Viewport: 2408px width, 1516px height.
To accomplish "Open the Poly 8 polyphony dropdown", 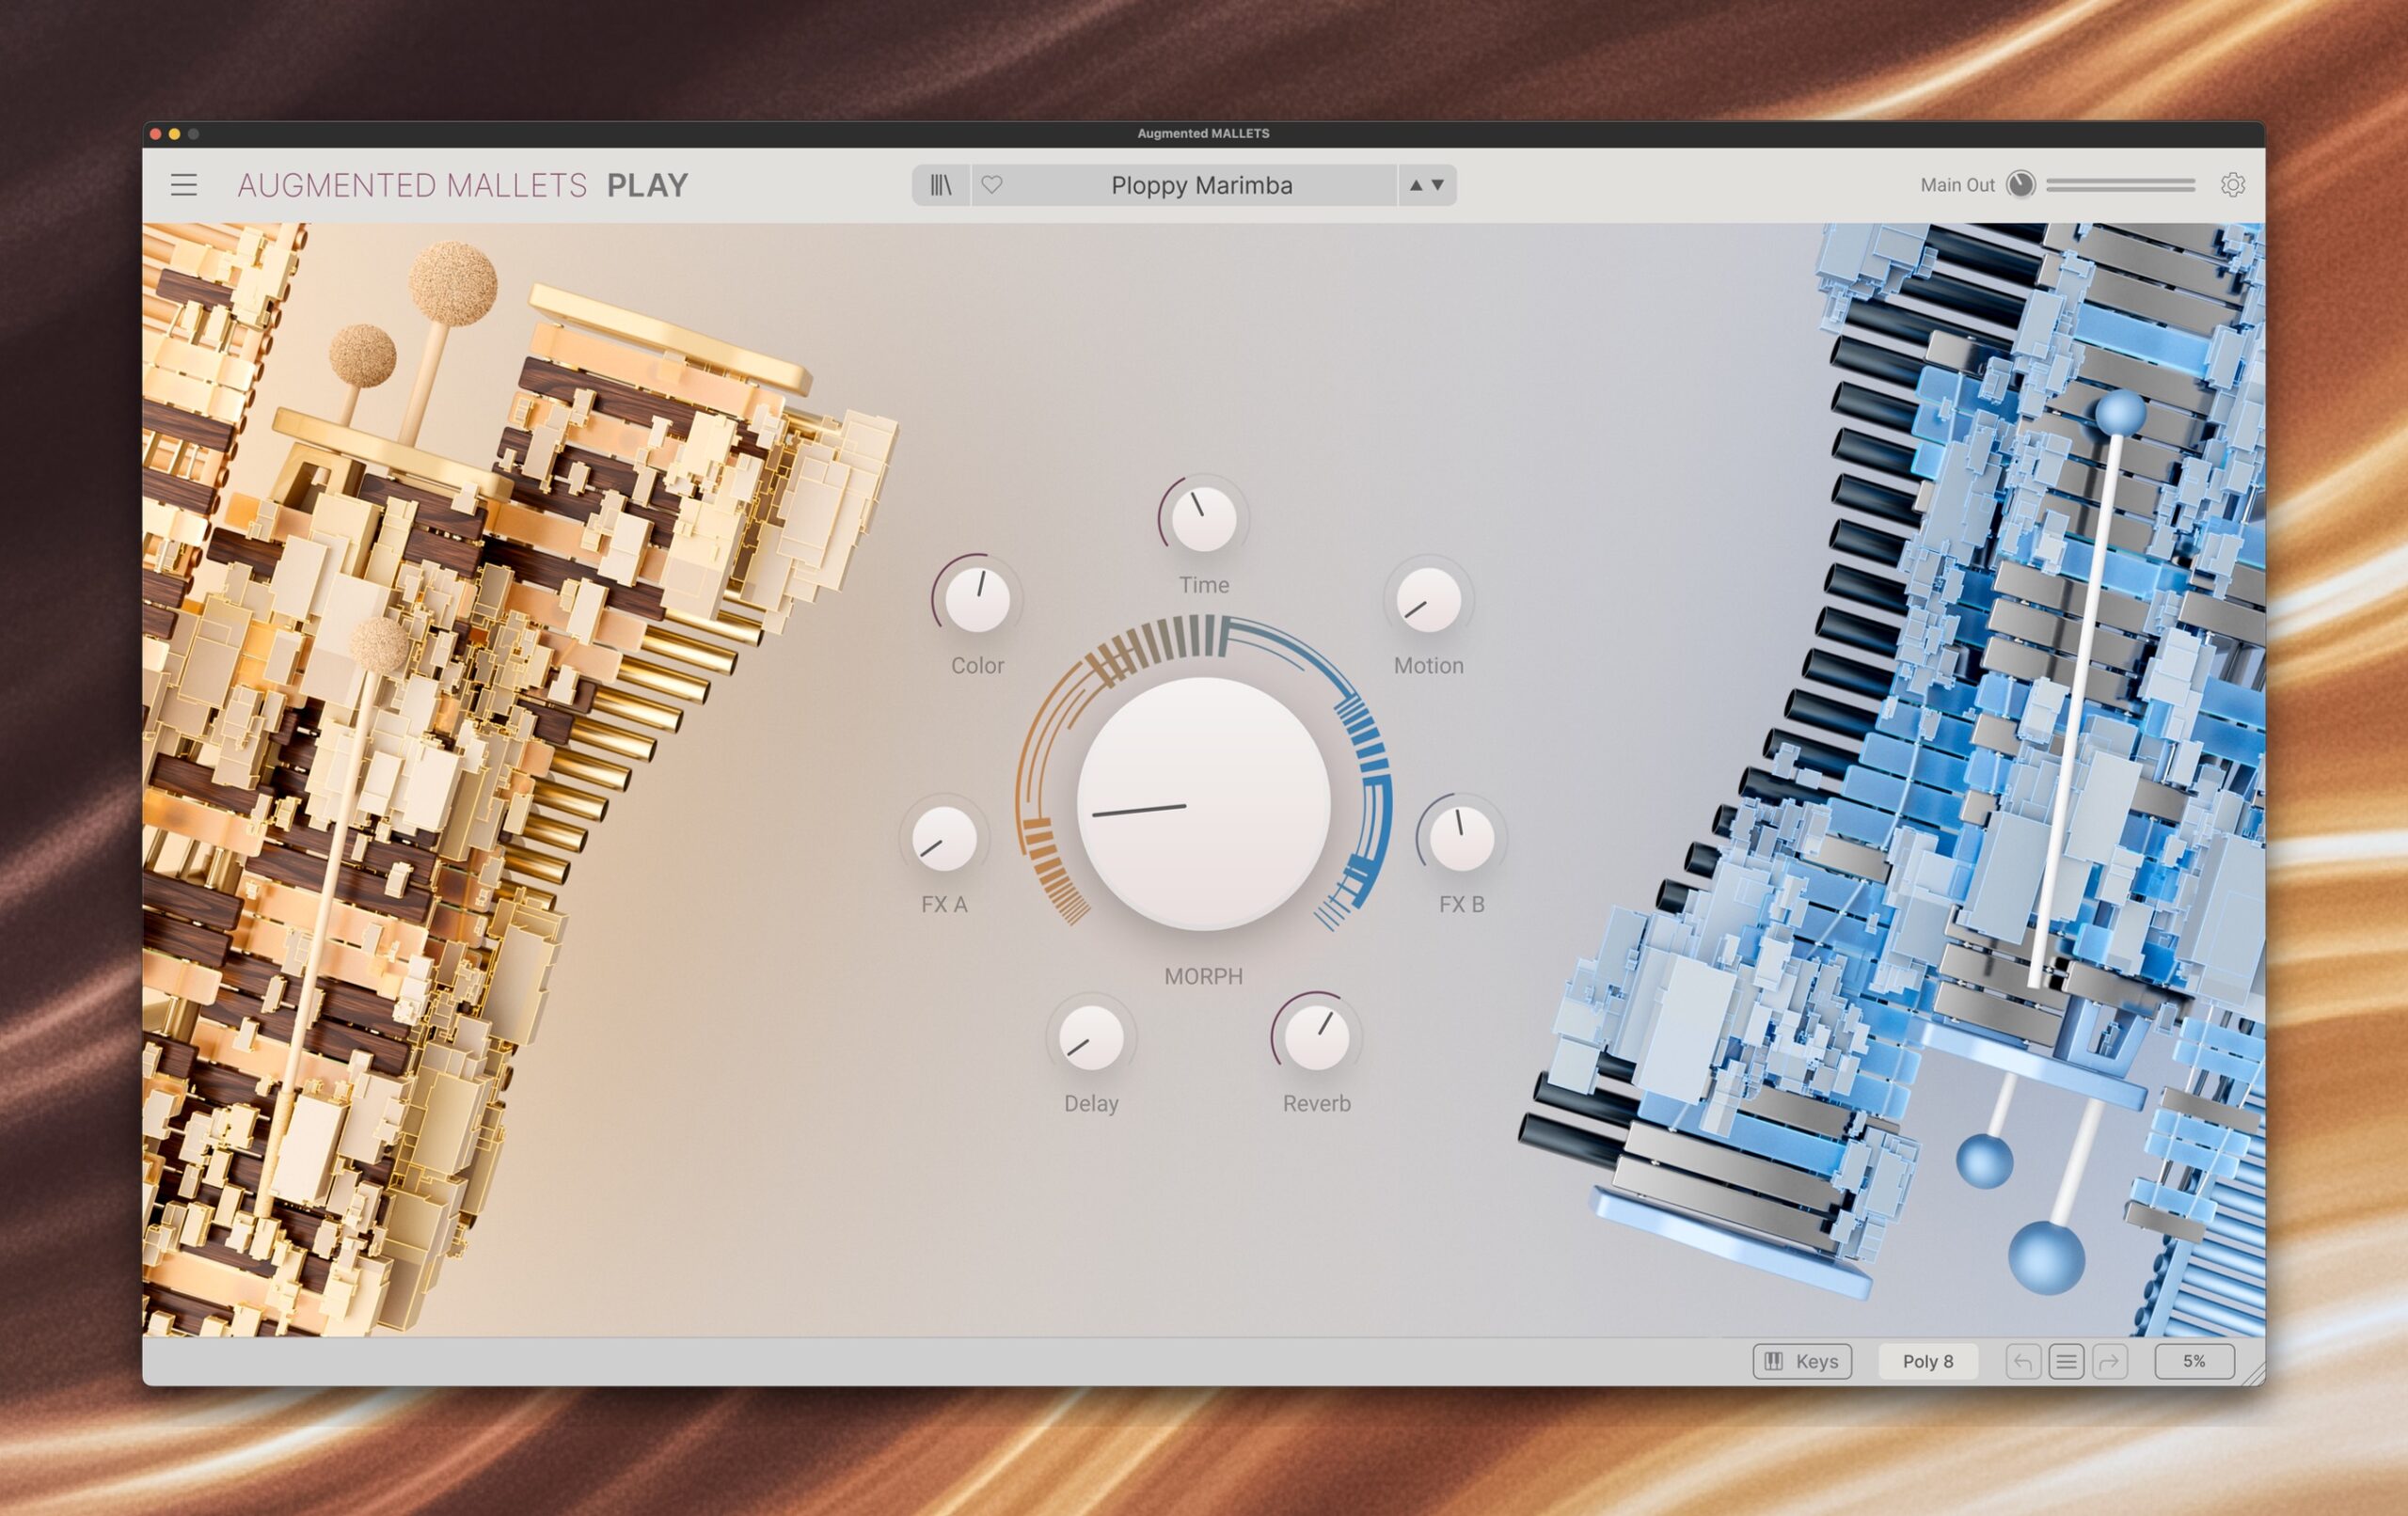I will [1927, 1361].
